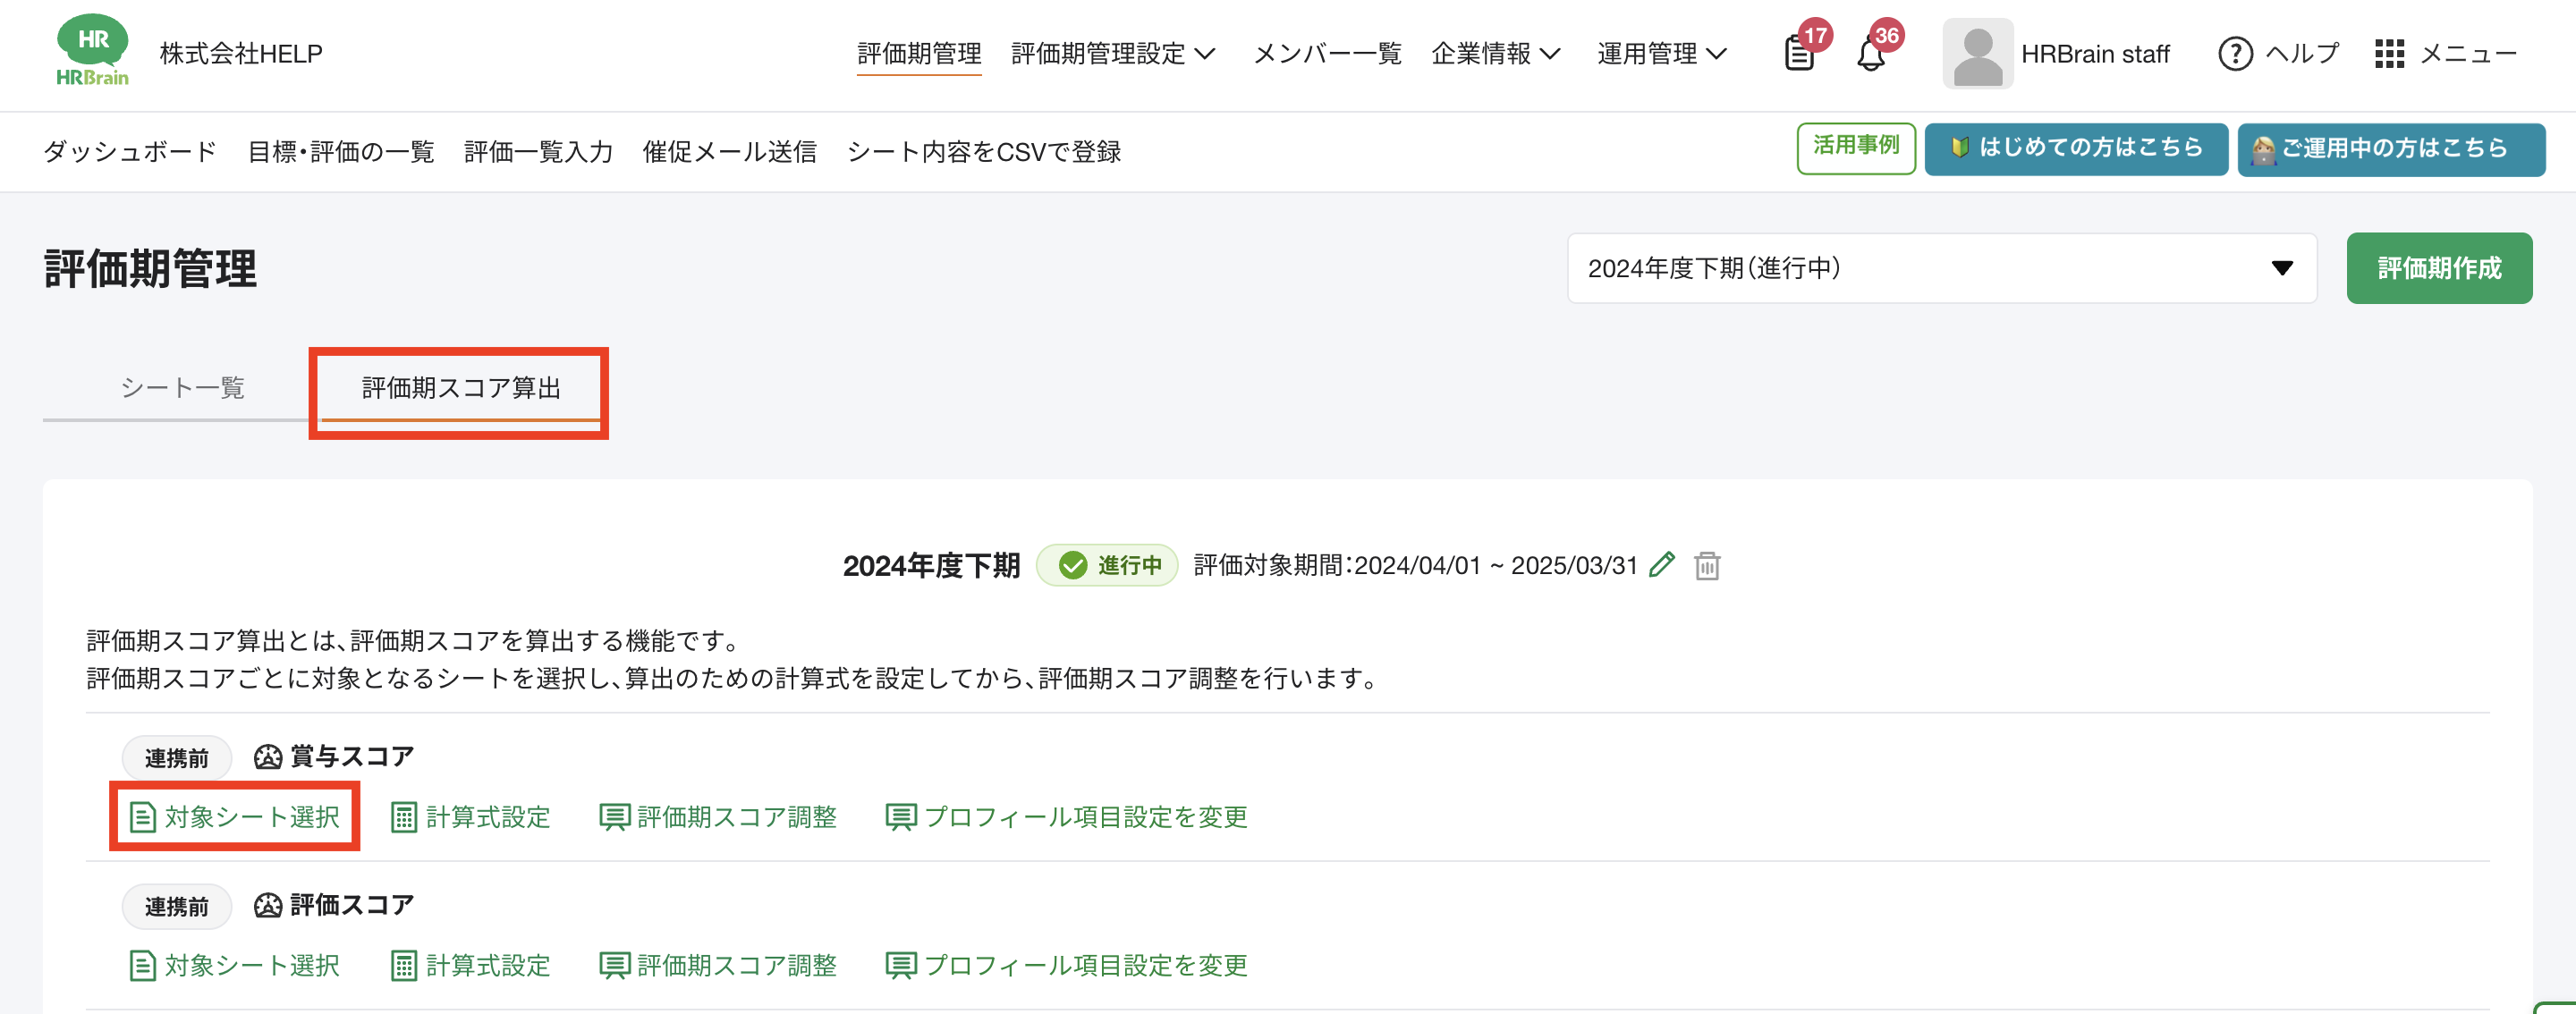Open the 2024年度下期(進行中) period selector
2576x1014 pixels.
1941,268
